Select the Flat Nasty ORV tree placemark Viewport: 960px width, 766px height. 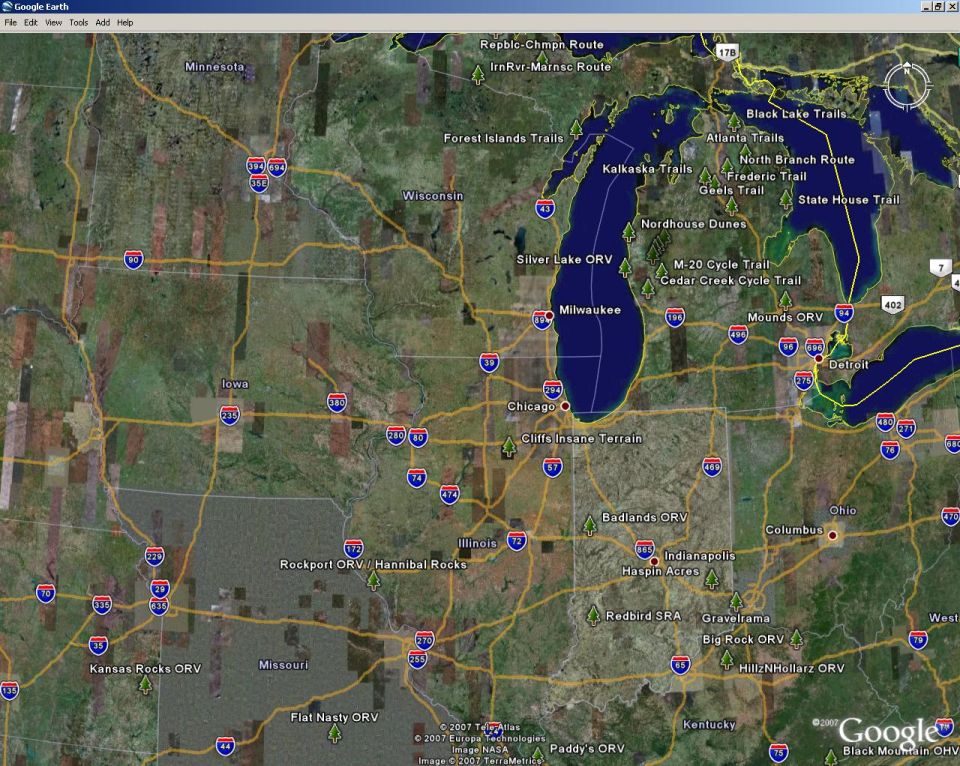334,732
